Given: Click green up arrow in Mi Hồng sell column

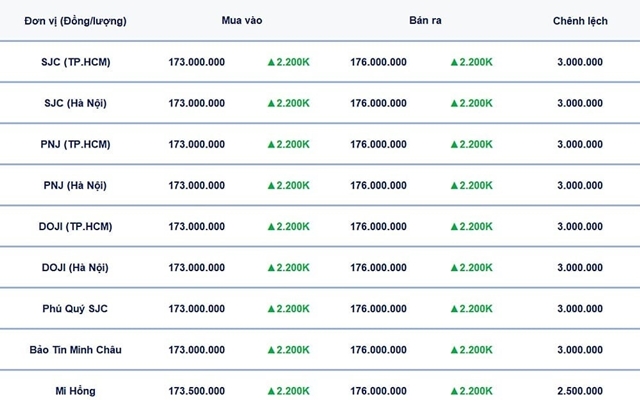Looking at the screenshot, I should tap(454, 390).
